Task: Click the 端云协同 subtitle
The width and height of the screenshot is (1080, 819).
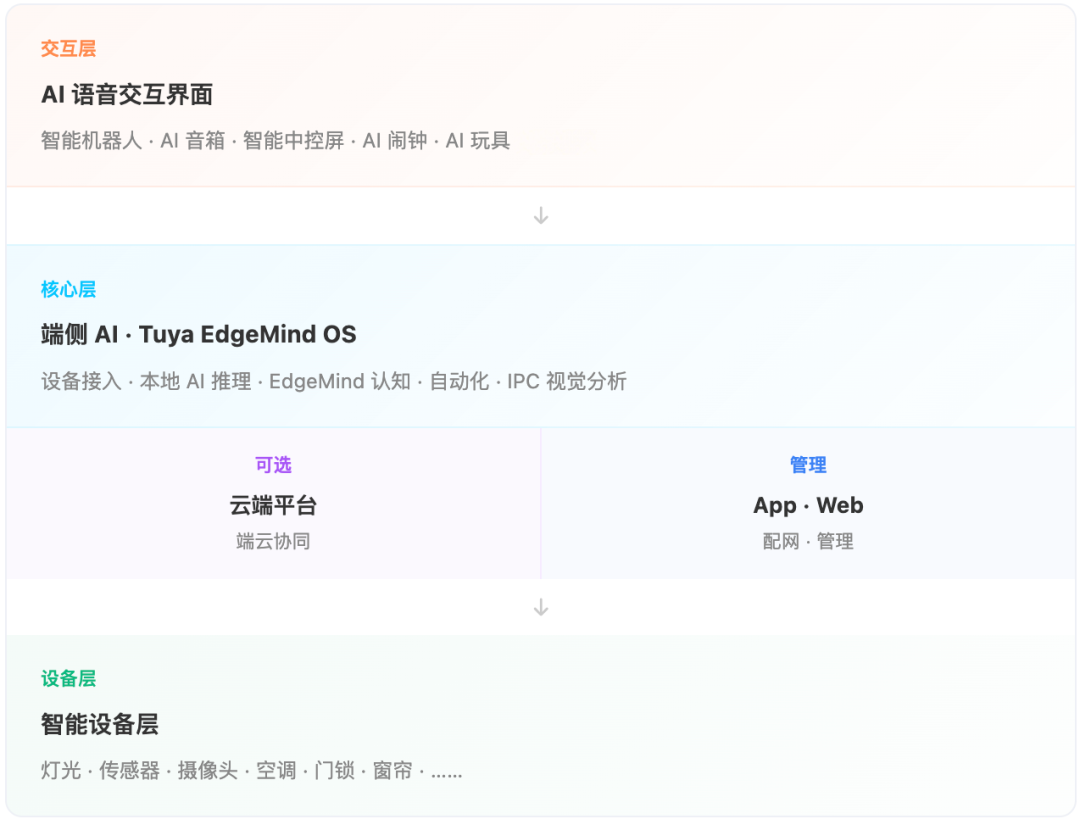Action: pyautogui.click(x=273, y=541)
